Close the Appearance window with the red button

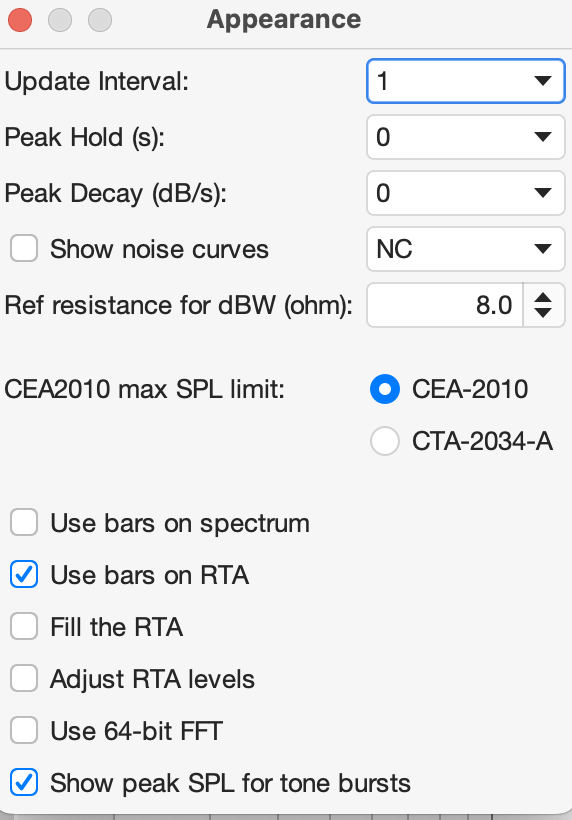tap(20, 20)
